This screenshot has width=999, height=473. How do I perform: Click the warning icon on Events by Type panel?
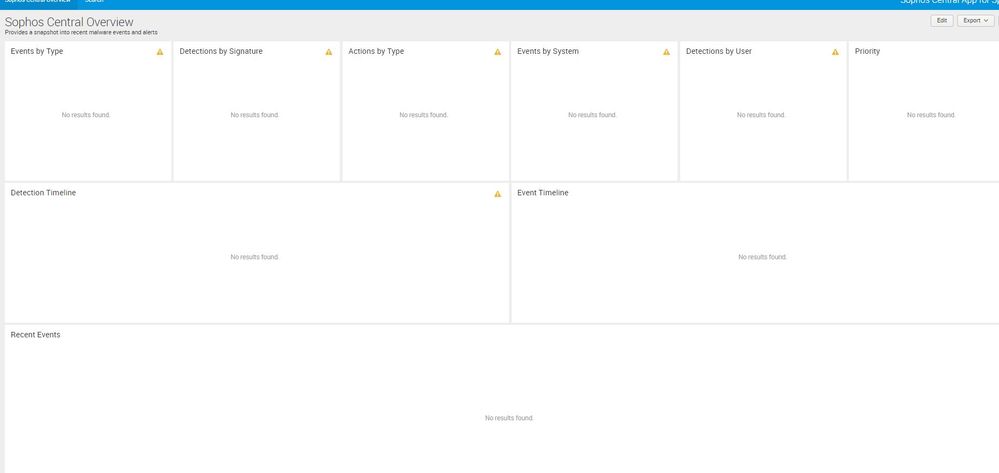point(160,52)
